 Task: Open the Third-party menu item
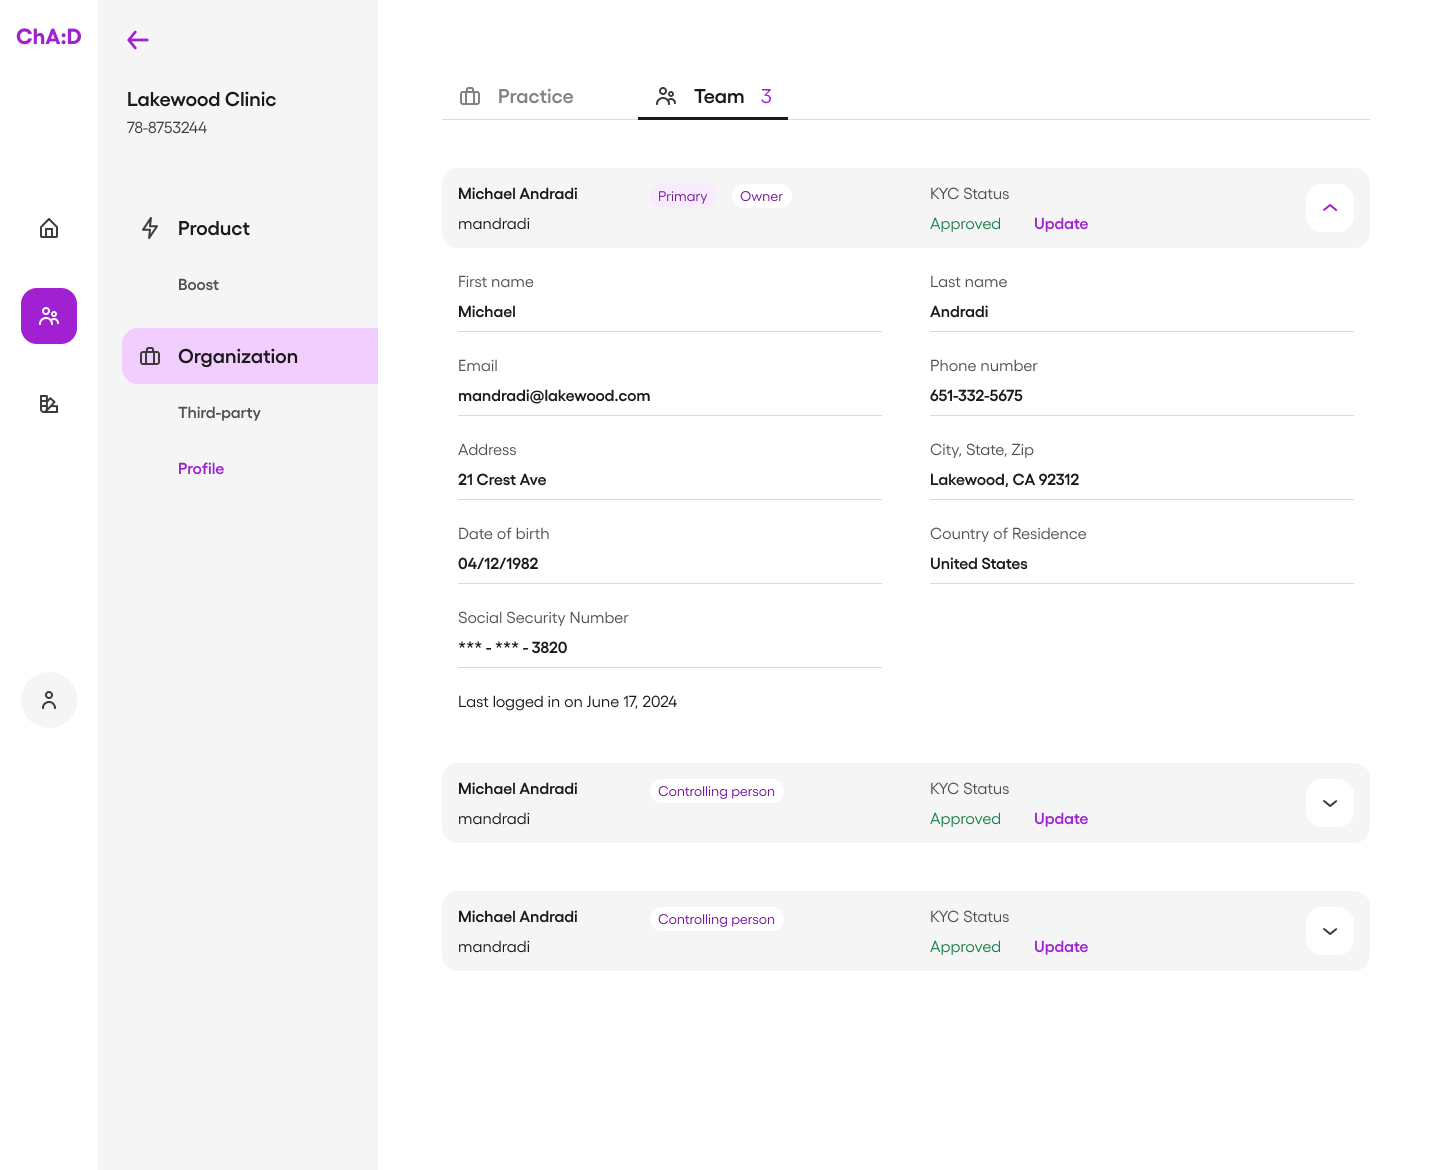tap(219, 413)
